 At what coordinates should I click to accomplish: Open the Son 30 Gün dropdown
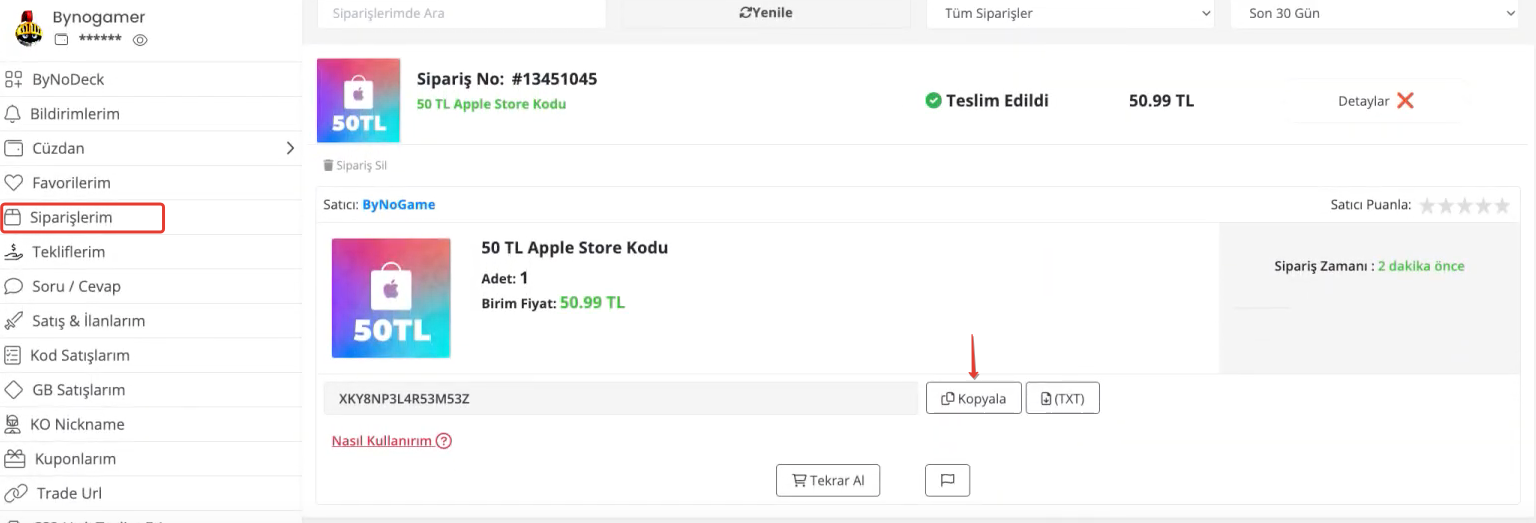1383,13
